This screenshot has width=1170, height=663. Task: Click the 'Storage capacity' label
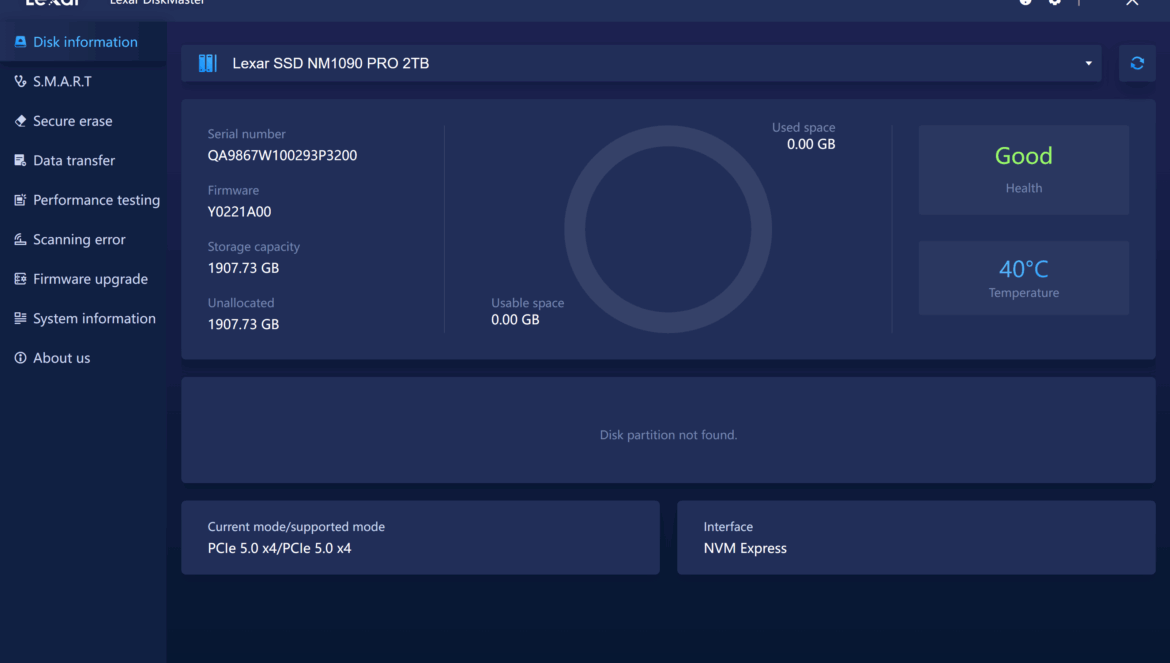coord(254,247)
